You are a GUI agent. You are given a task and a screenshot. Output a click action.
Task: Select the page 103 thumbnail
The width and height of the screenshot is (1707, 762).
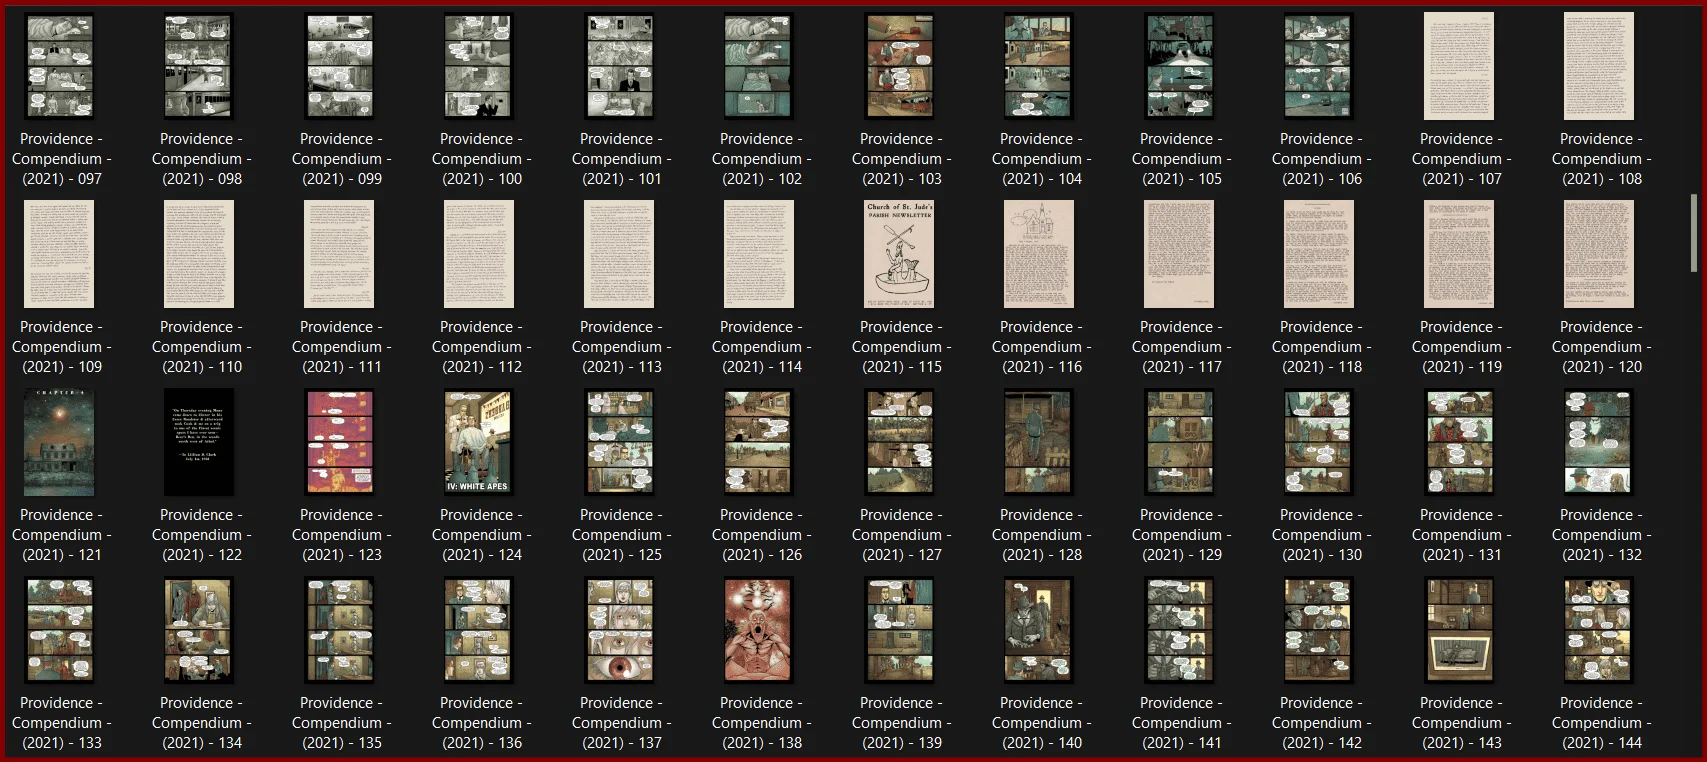pyautogui.click(x=899, y=66)
